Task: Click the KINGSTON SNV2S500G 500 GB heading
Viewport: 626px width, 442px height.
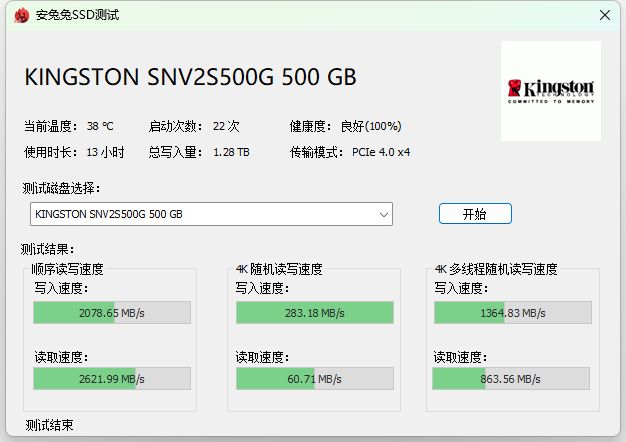Action: pyautogui.click(x=189, y=78)
